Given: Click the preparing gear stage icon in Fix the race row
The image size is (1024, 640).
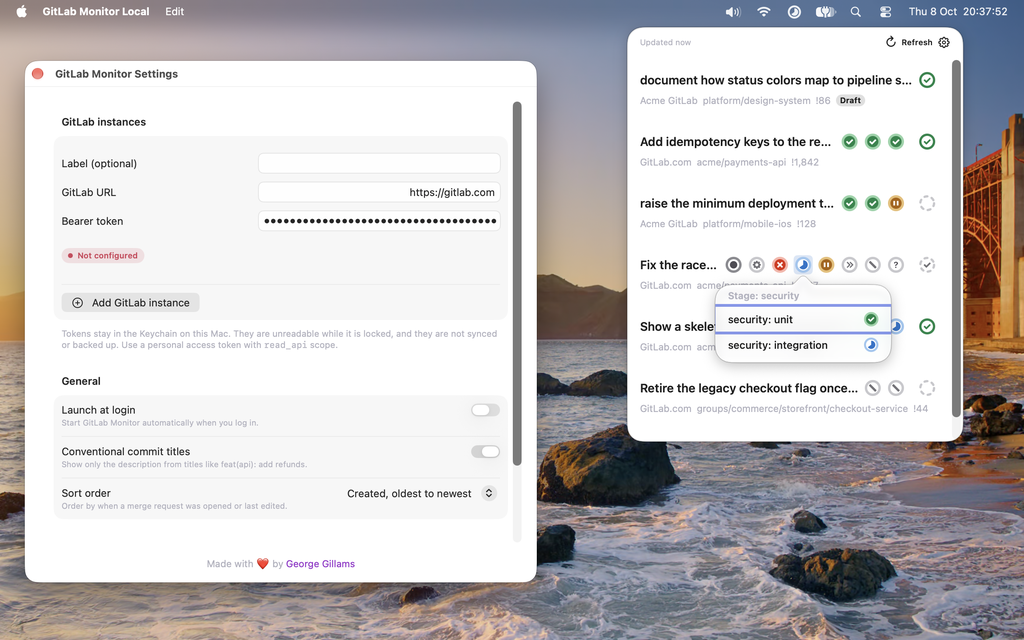Looking at the screenshot, I should 756,264.
